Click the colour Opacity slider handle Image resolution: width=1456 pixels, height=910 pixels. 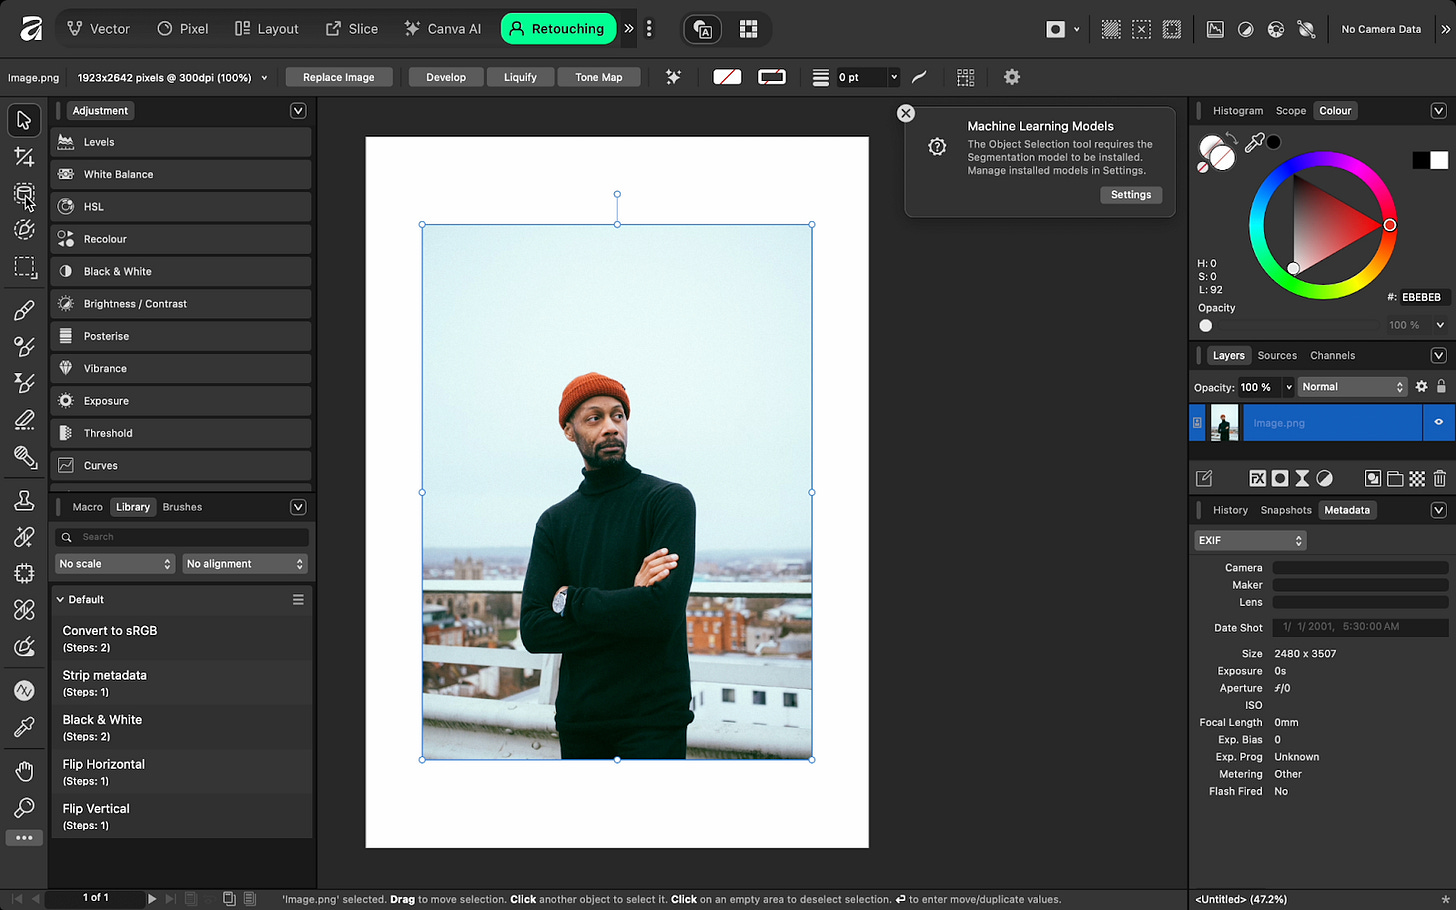point(1206,326)
